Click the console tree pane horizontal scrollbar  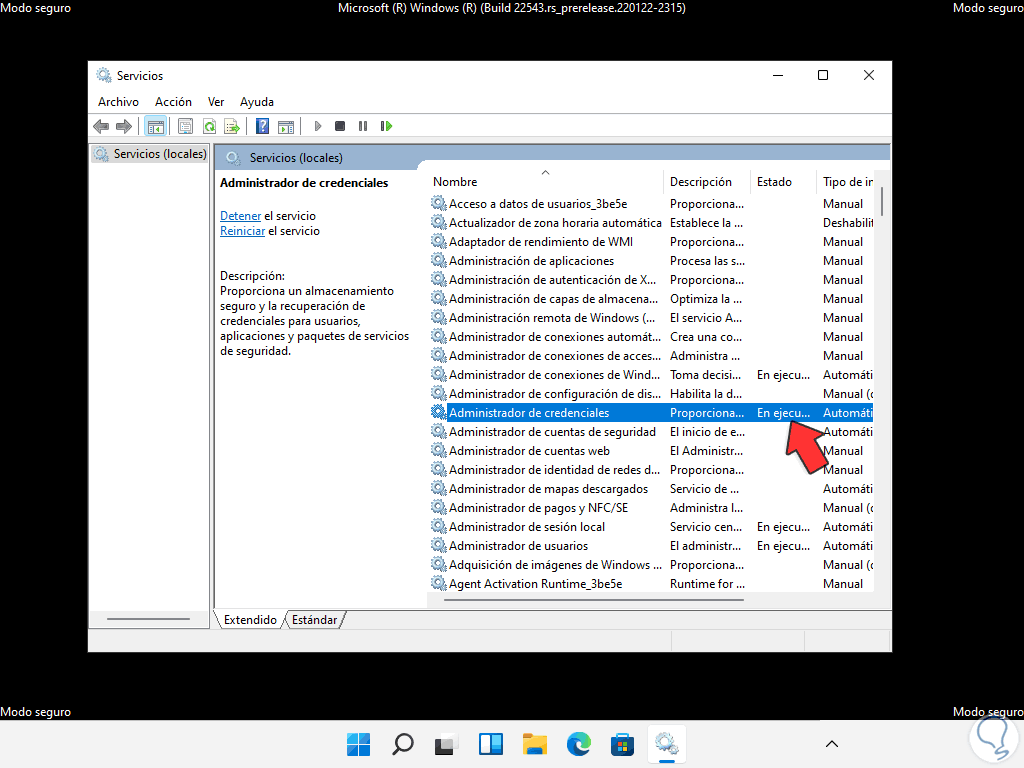pyautogui.click(x=148, y=618)
